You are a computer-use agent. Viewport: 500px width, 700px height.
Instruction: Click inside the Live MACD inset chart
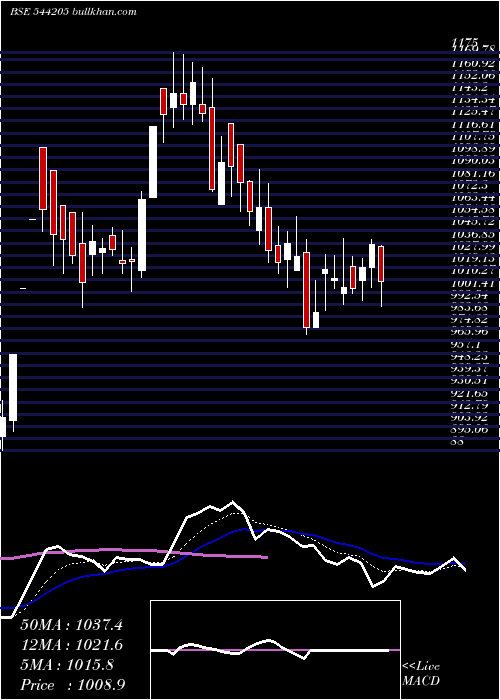[x=275, y=650]
